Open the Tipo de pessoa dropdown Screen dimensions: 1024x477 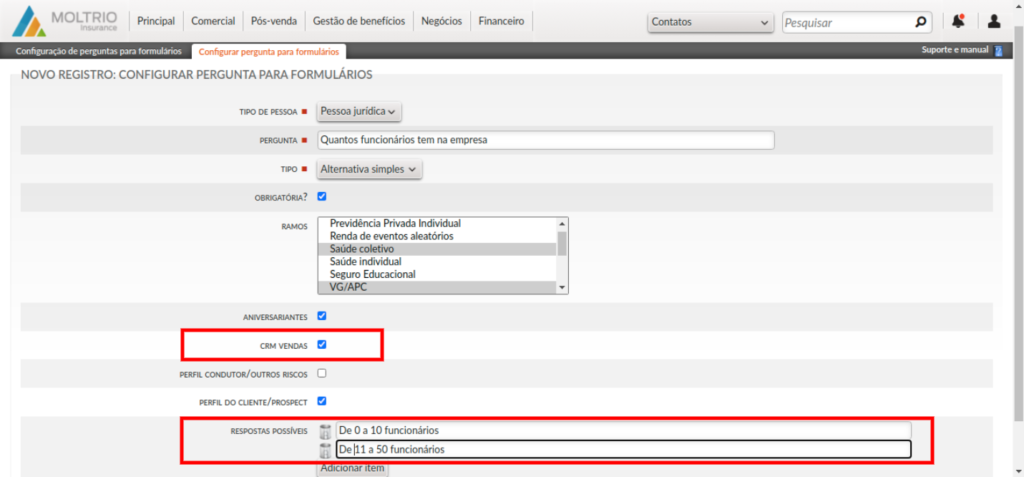[359, 112]
